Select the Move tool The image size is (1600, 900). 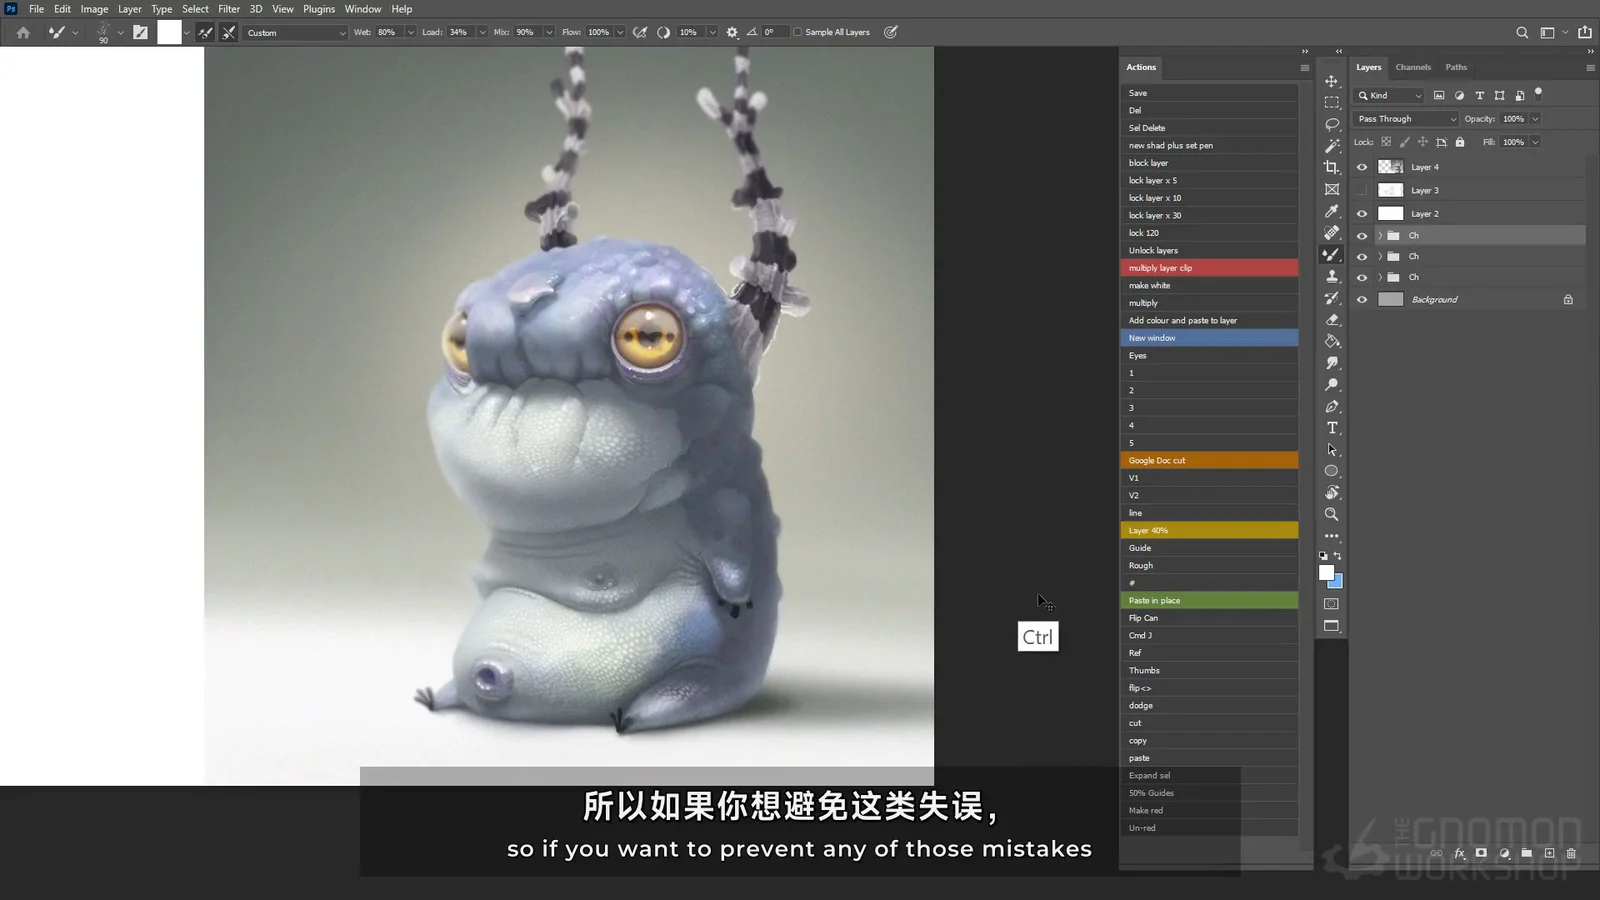[x=1331, y=81]
